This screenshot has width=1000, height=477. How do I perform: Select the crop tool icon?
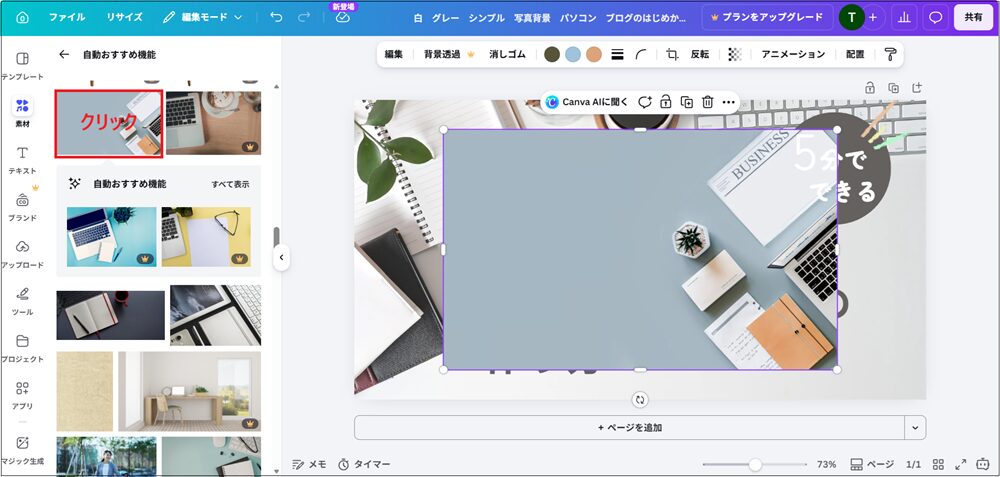click(x=672, y=55)
